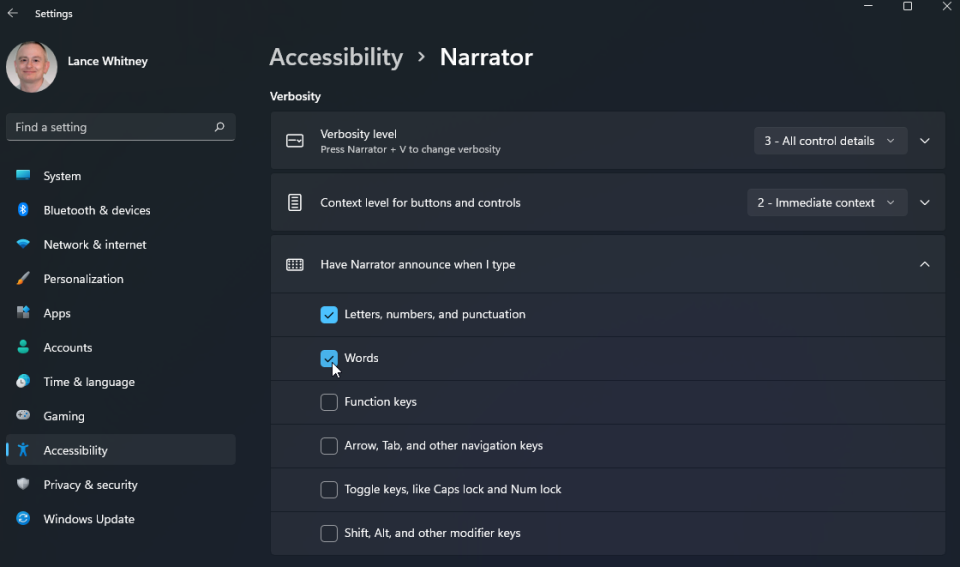Click the Bluetooth & devices icon
This screenshot has height=567, width=960.
[23, 210]
